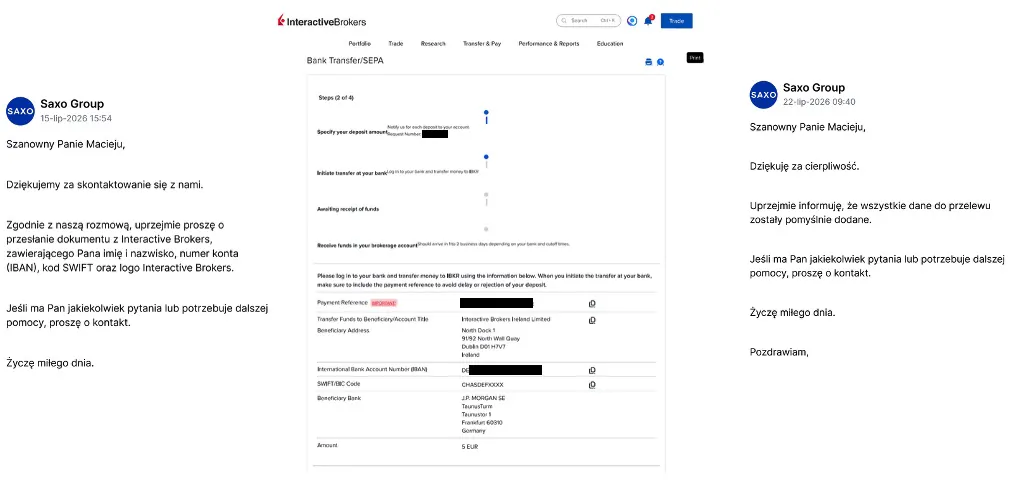Click the 'Specify your deposit amount' step

point(352,132)
